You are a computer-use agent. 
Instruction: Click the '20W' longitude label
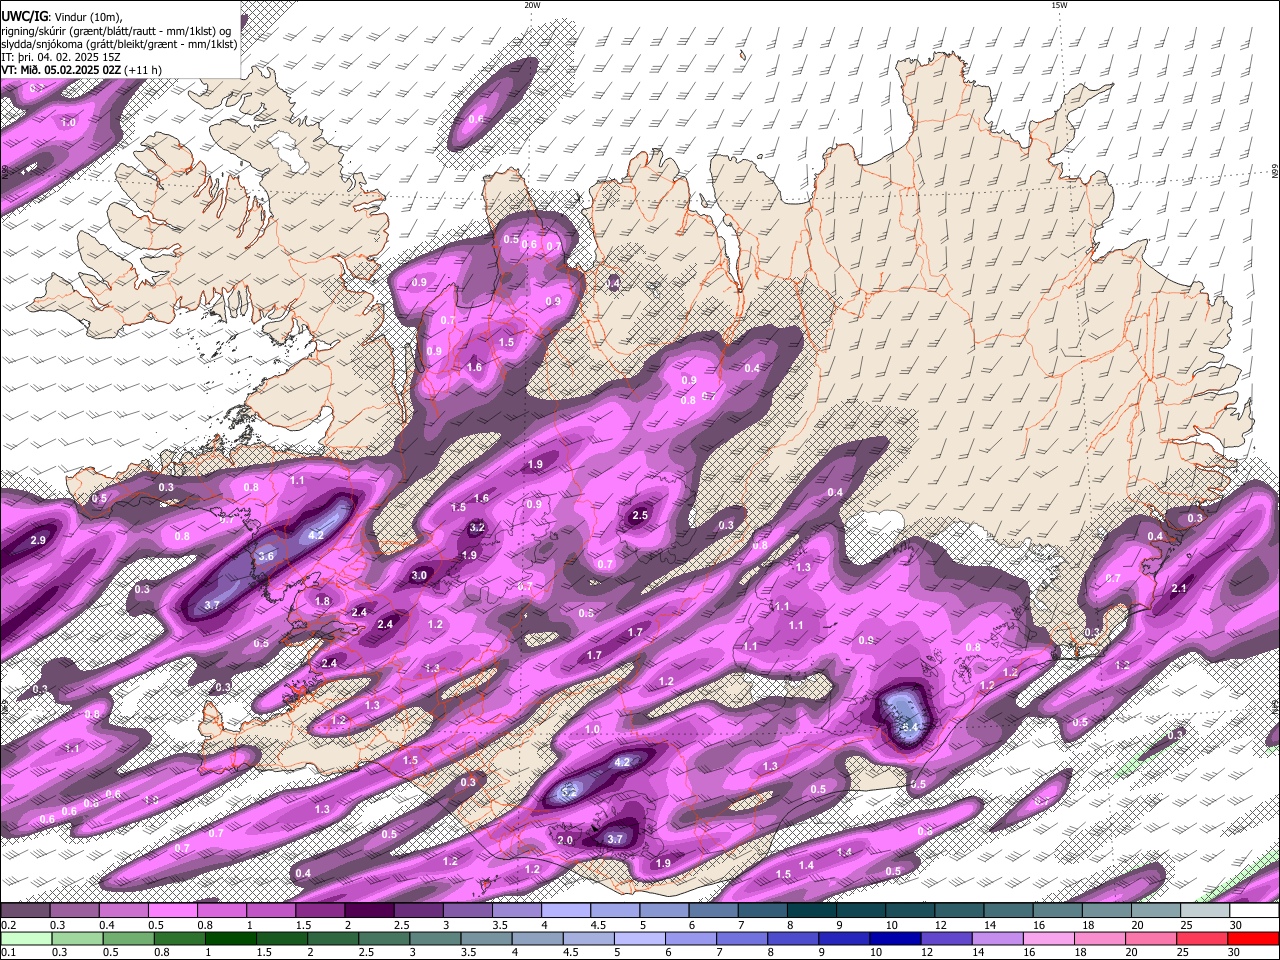point(532,5)
